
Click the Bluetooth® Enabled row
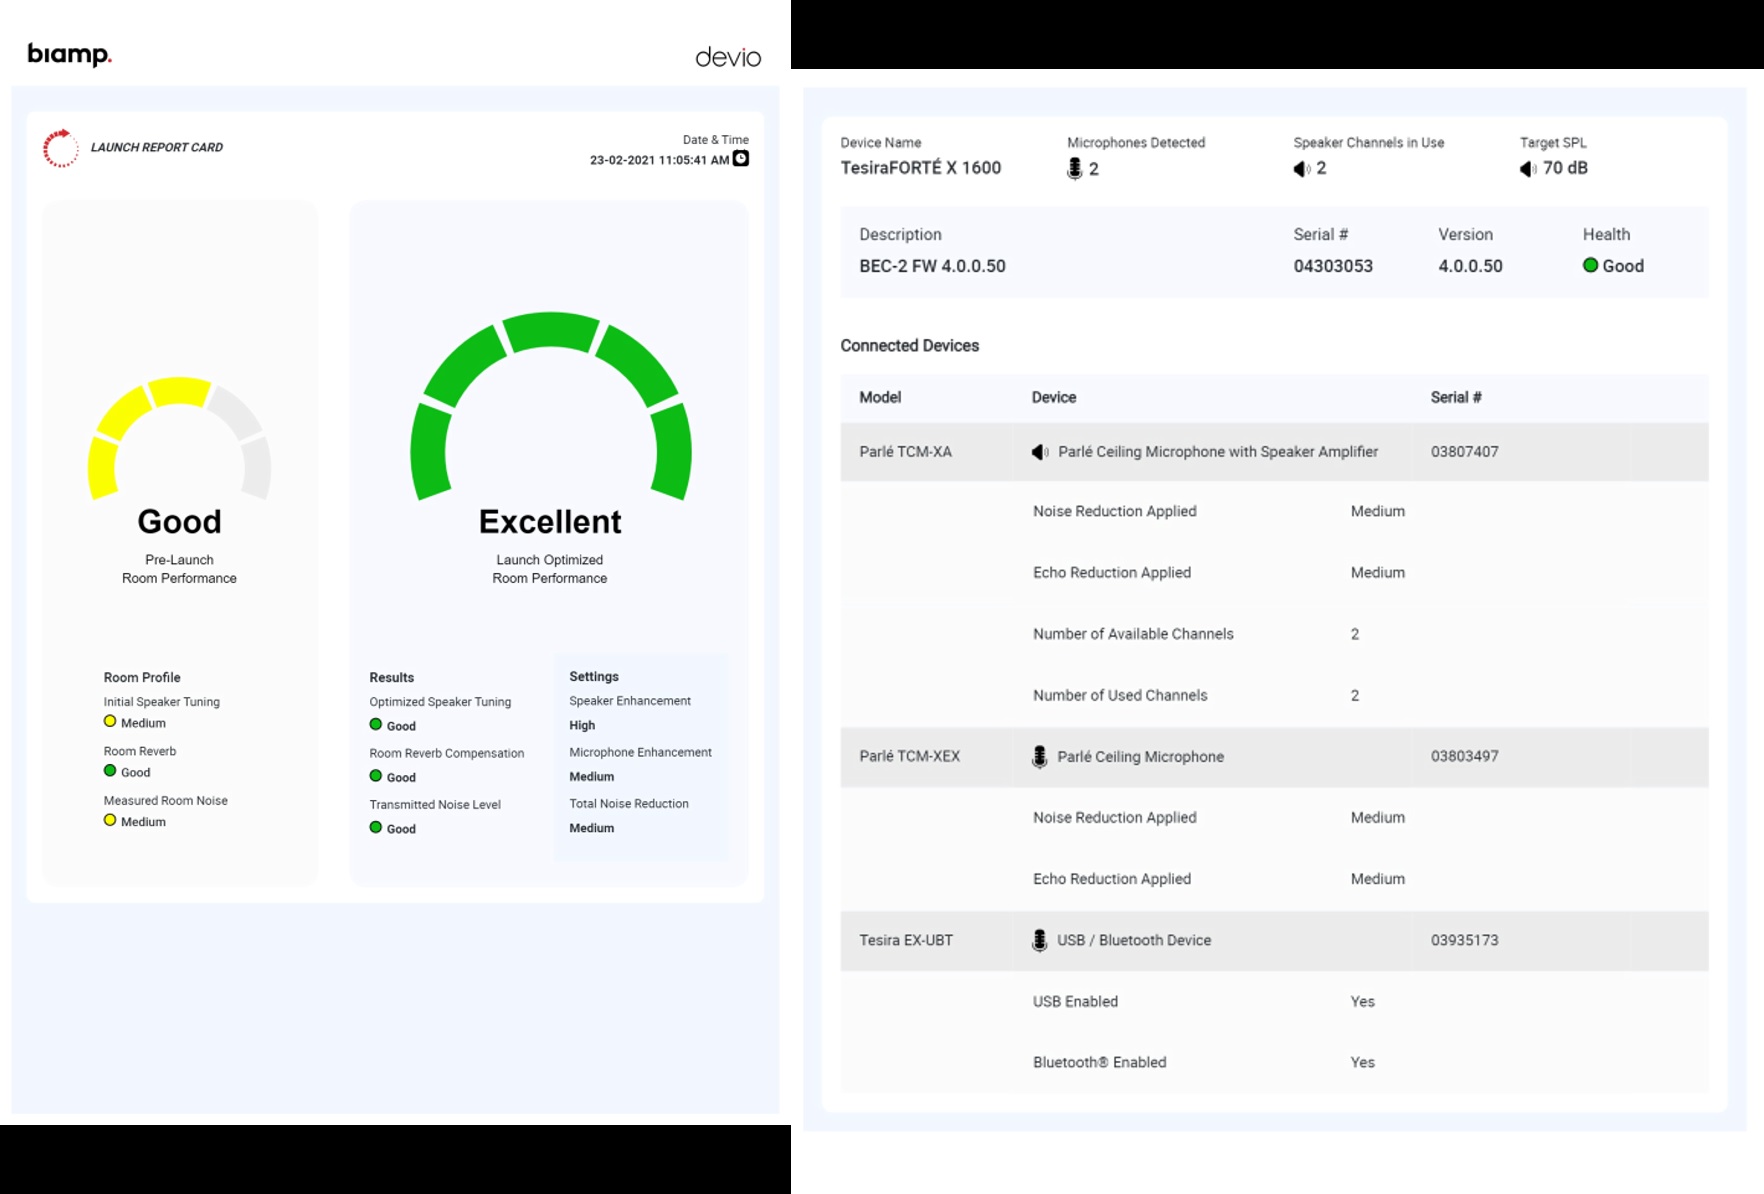coord(1274,1062)
